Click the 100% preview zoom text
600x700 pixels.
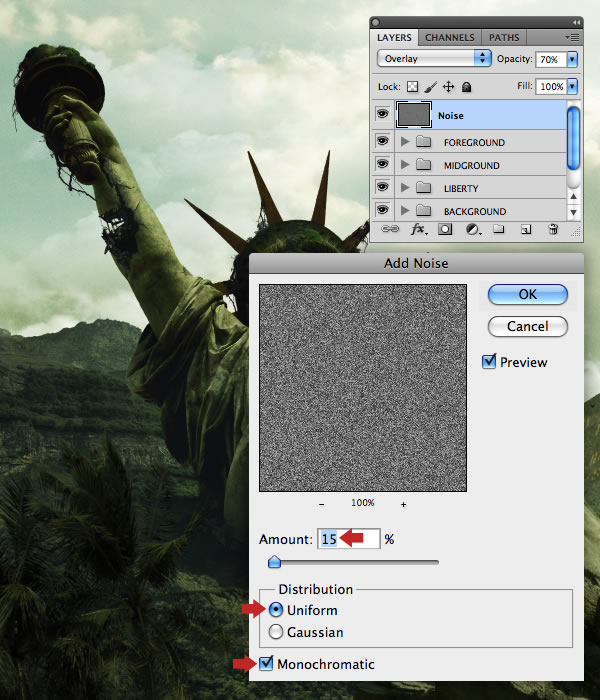362,503
